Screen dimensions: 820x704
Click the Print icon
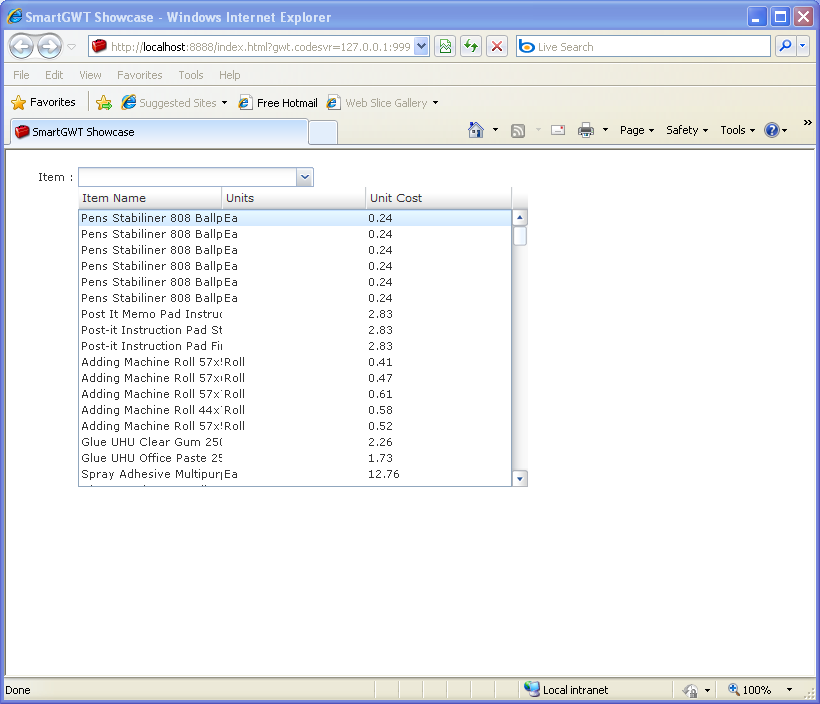586,130
